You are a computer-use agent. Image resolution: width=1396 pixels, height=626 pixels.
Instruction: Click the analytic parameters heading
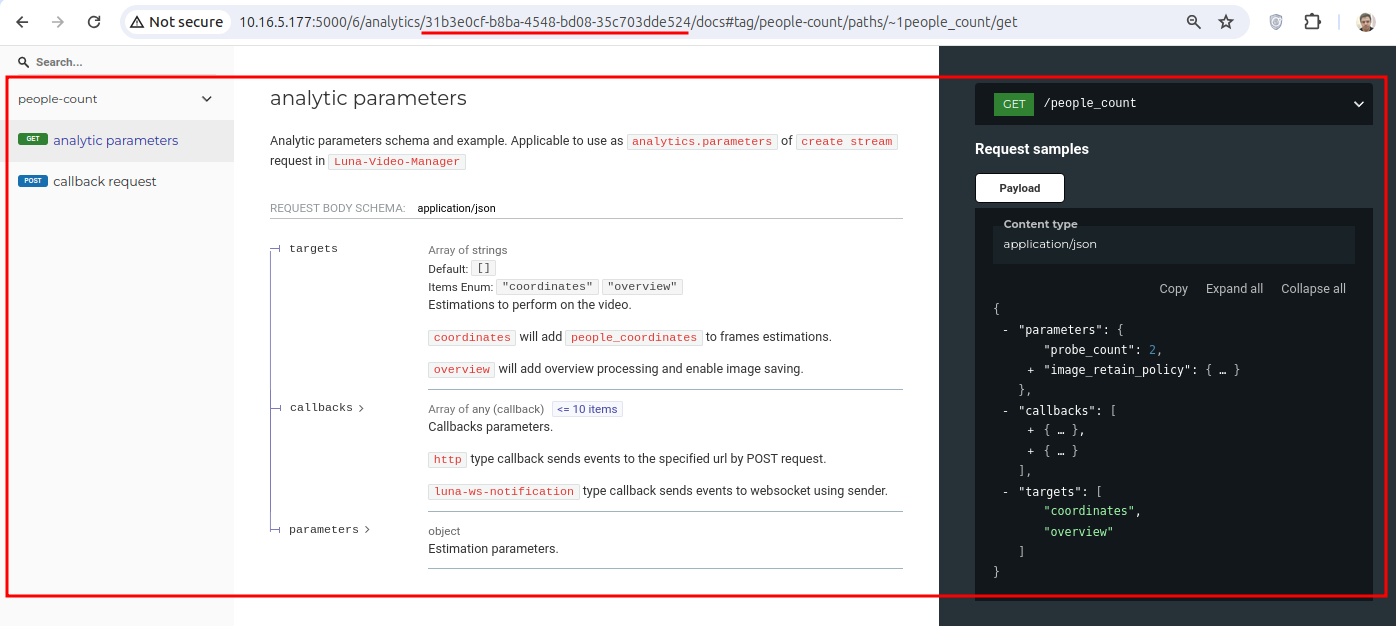click(x=368, y=98)
